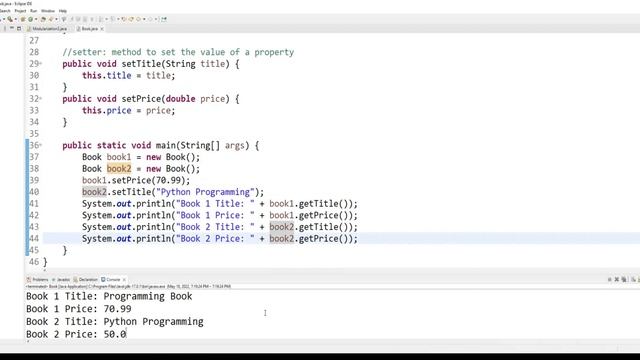This screenshot has width=640, height=360.
Task: Click console output "Book 2 Title: Python Programming"
Action: point(115,322)
